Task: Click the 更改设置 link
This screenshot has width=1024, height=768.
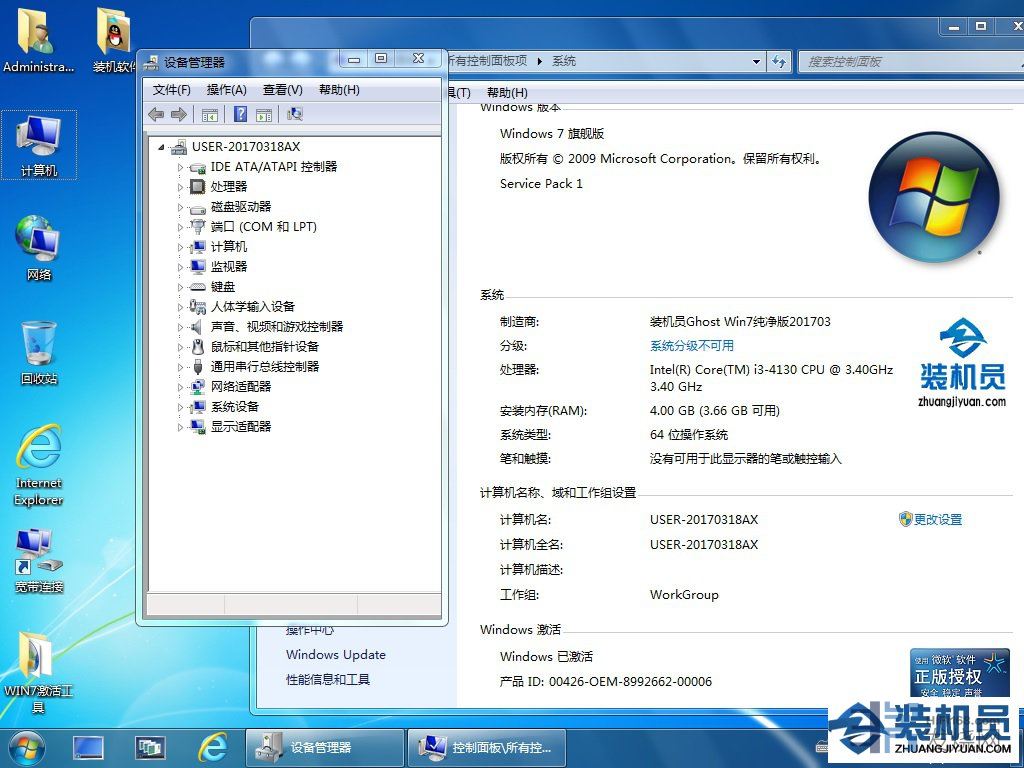Action: (937, 520)
